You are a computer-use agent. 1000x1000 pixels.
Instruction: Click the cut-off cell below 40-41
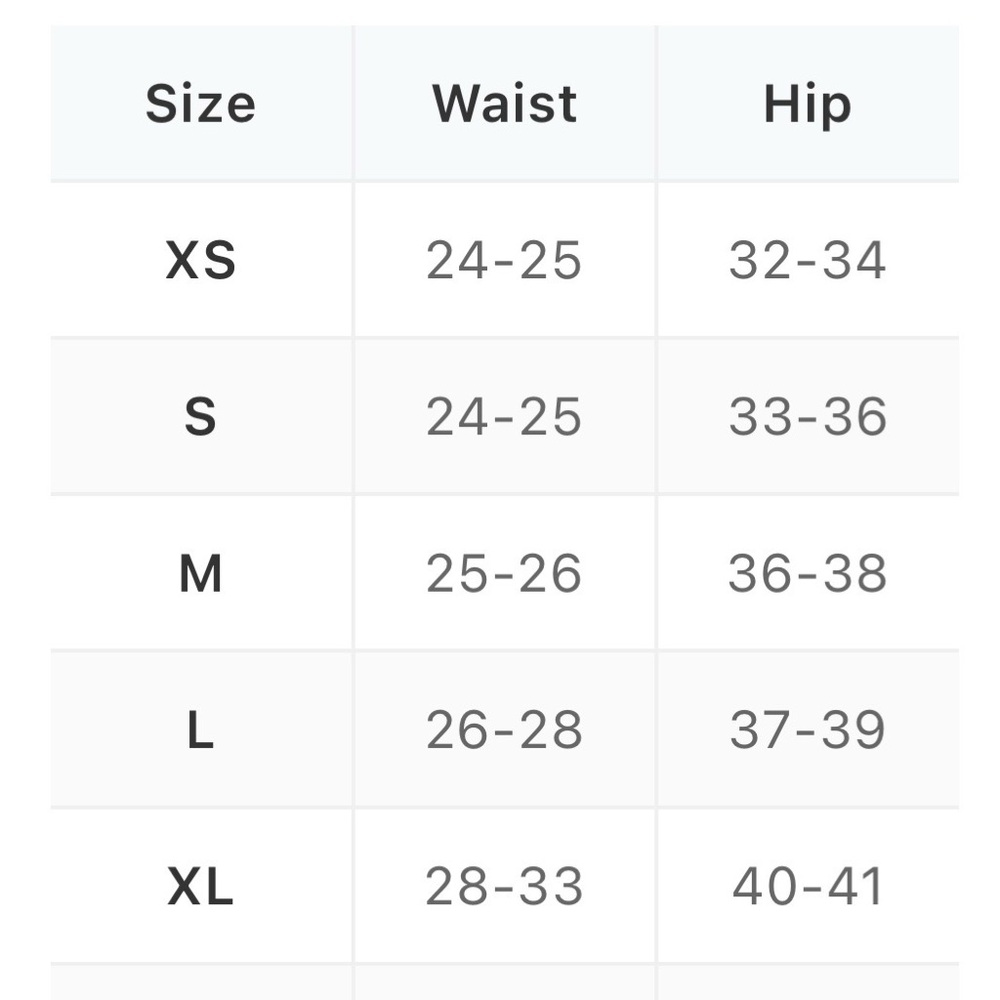point(807,983)
